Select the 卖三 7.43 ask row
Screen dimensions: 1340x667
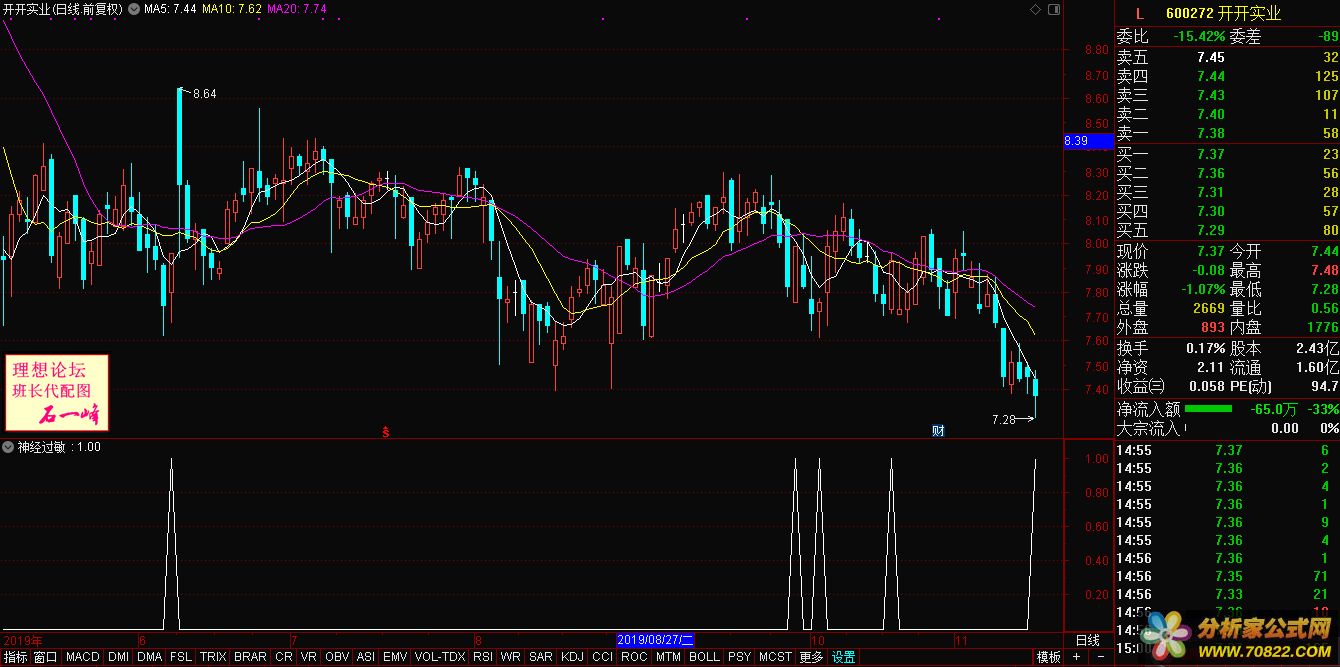[1227, 96]
